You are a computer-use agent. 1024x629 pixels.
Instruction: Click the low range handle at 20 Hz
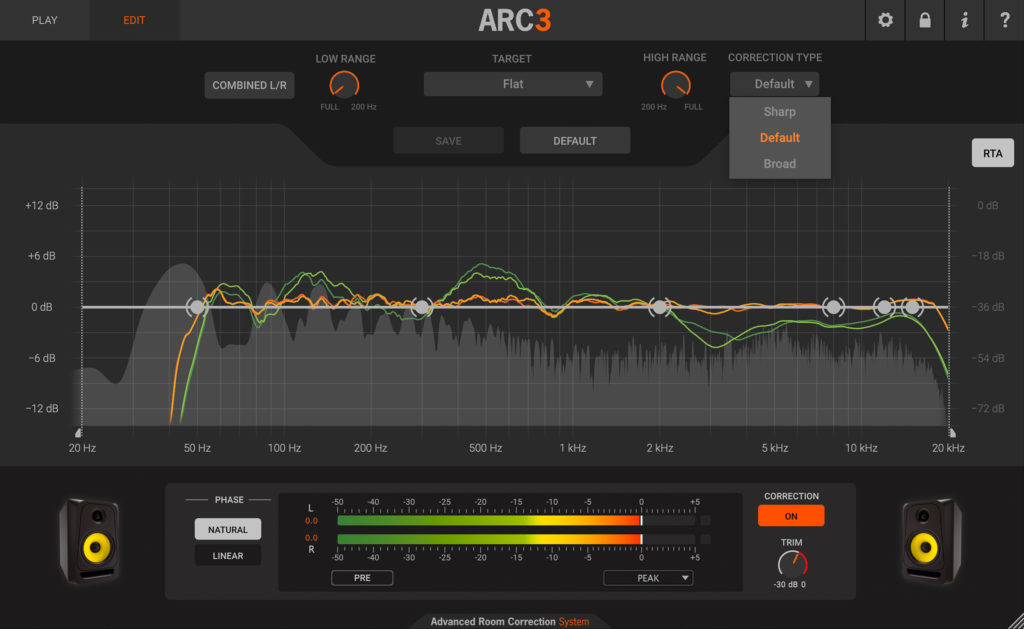79,432
